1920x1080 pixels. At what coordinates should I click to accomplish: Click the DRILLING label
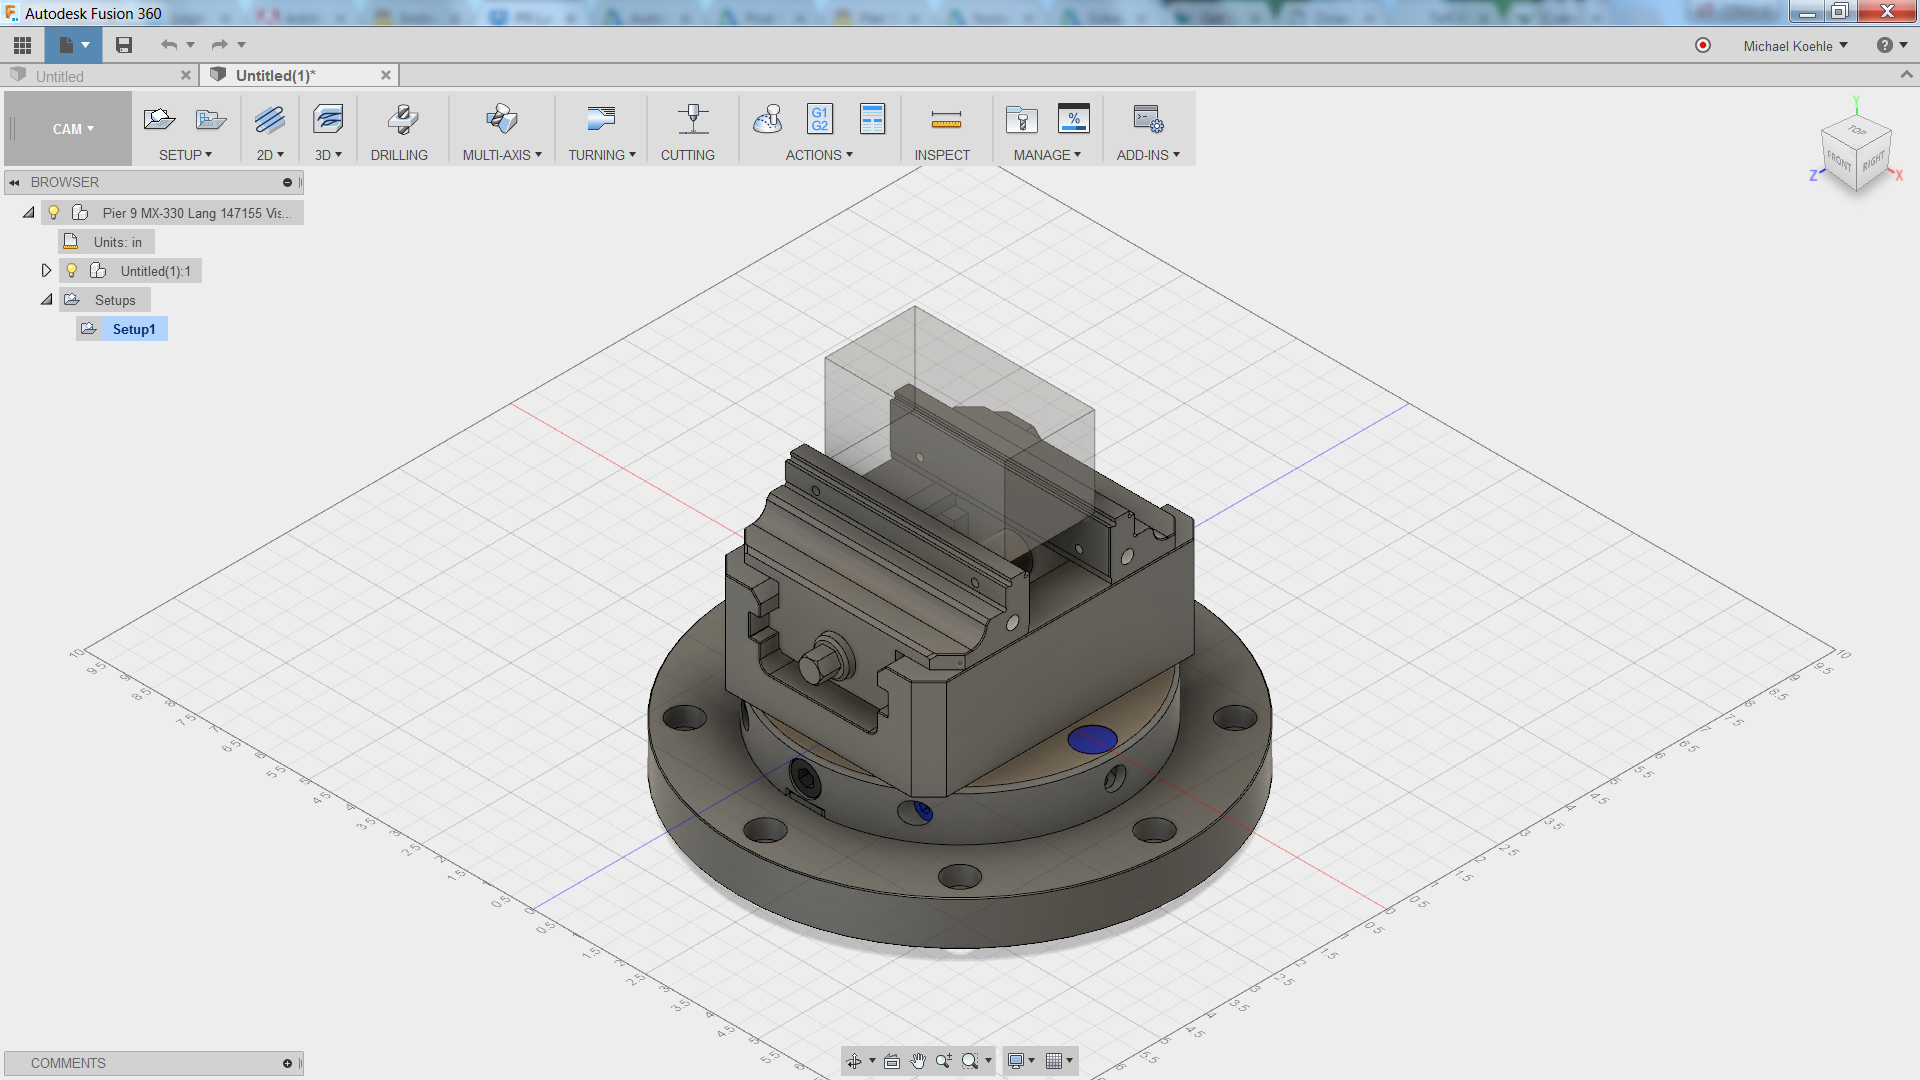click(399, 155)
